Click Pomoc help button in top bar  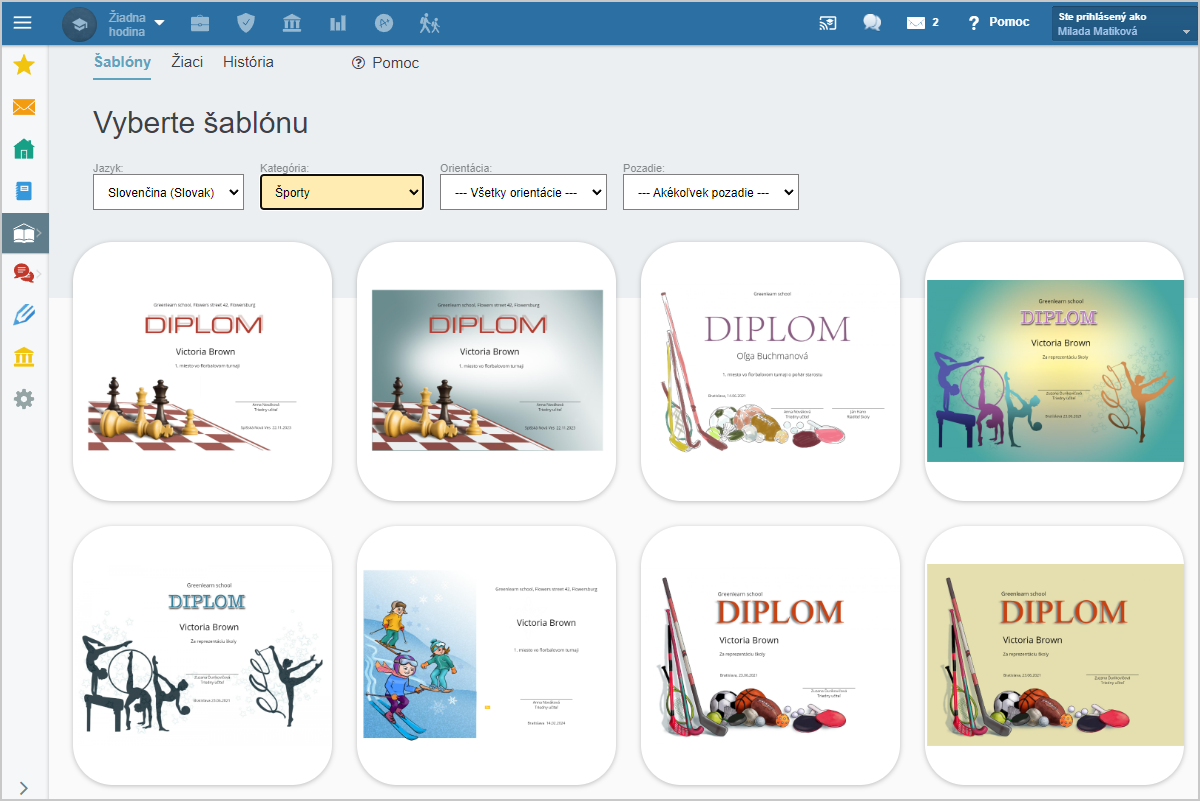click(998, 22)
